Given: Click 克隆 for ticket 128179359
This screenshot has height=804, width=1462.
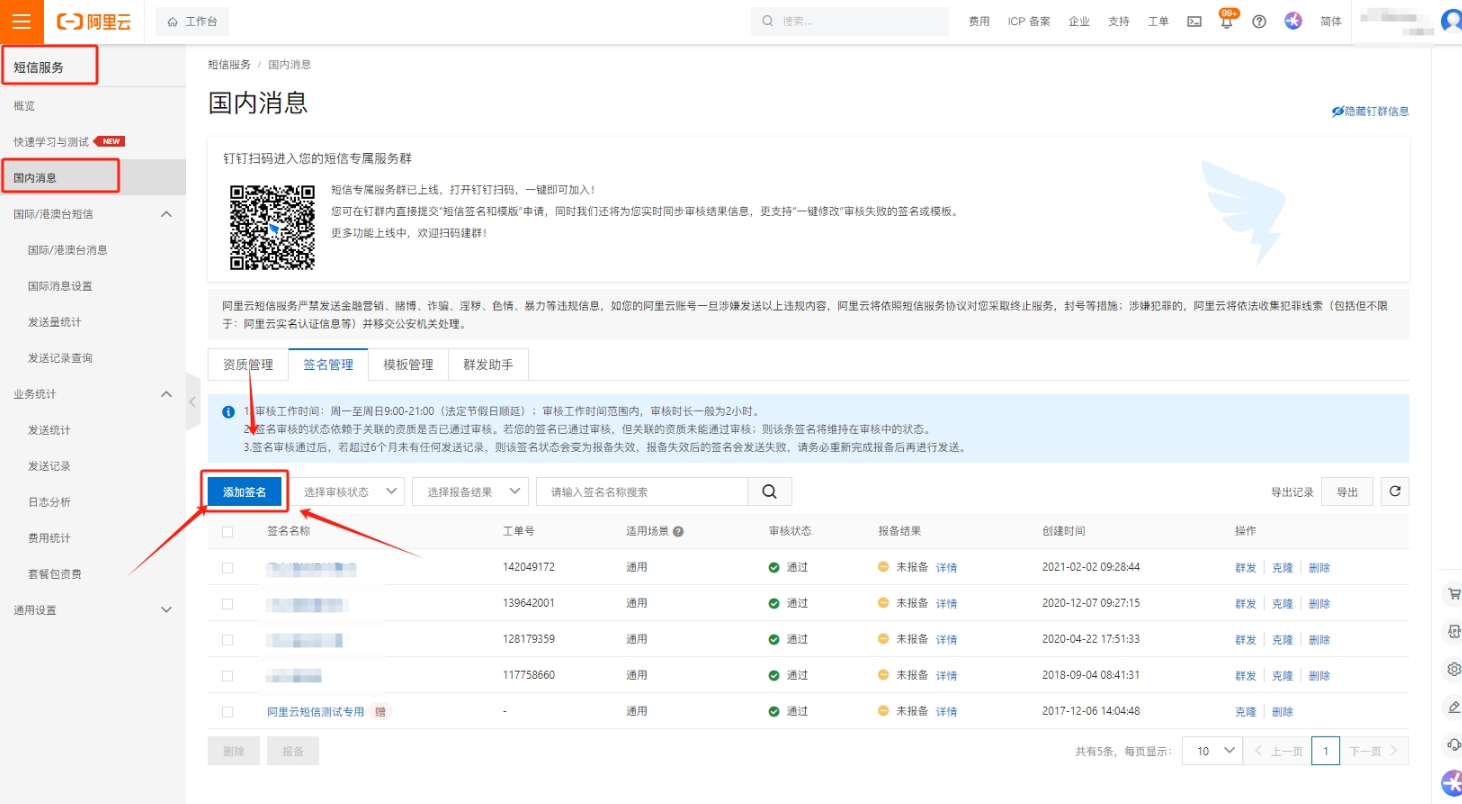Looking at the screenshot, I should pyautogui.click(x=1282, y=640).
